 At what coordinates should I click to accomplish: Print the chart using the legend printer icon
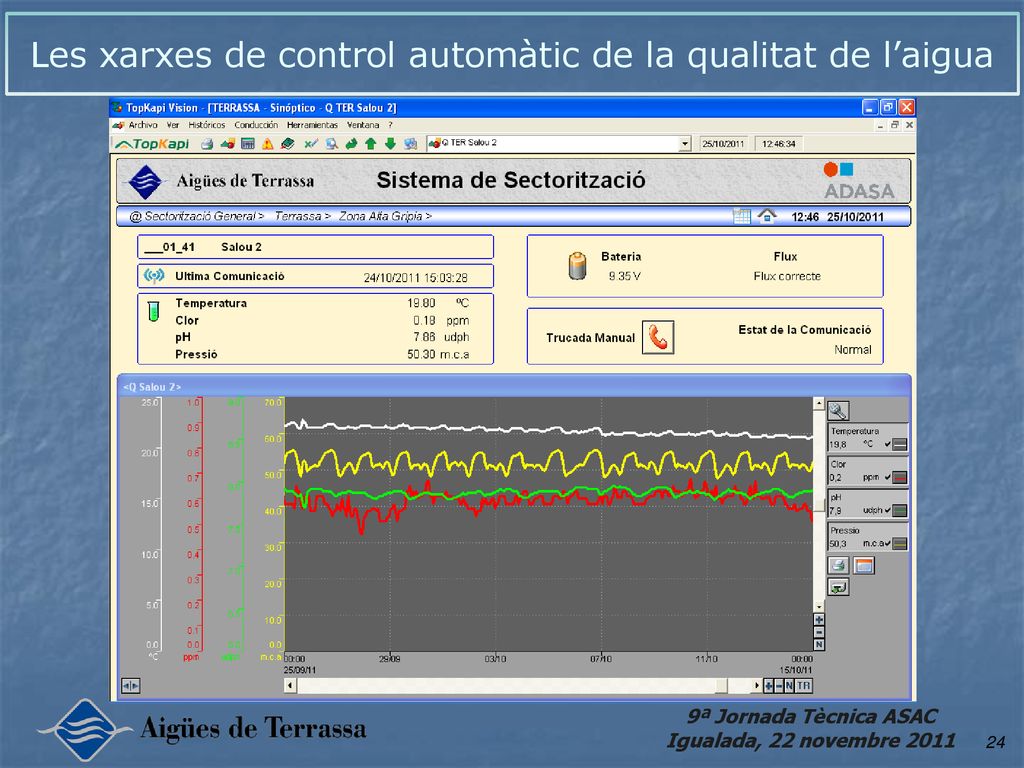(839, 566)
